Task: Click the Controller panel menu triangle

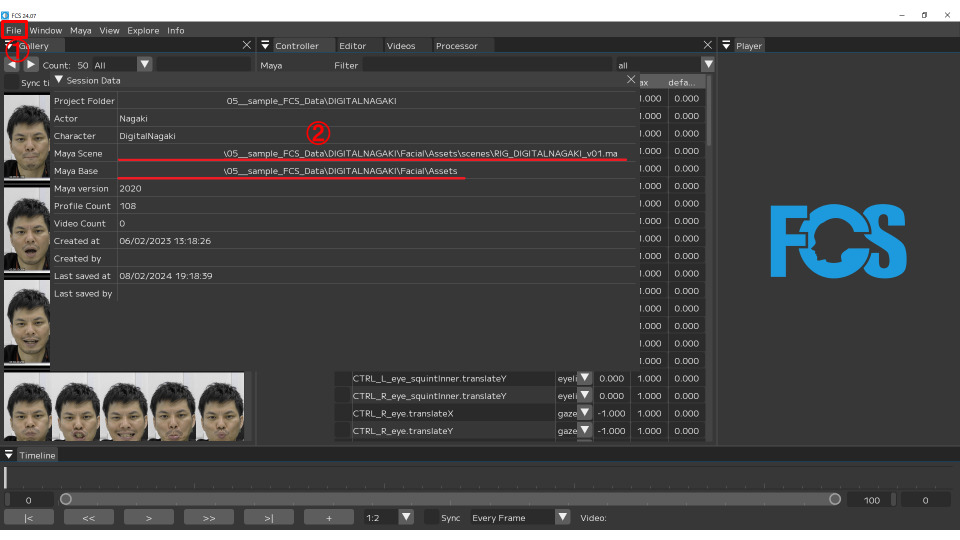Action: click(x=265, y=45)
